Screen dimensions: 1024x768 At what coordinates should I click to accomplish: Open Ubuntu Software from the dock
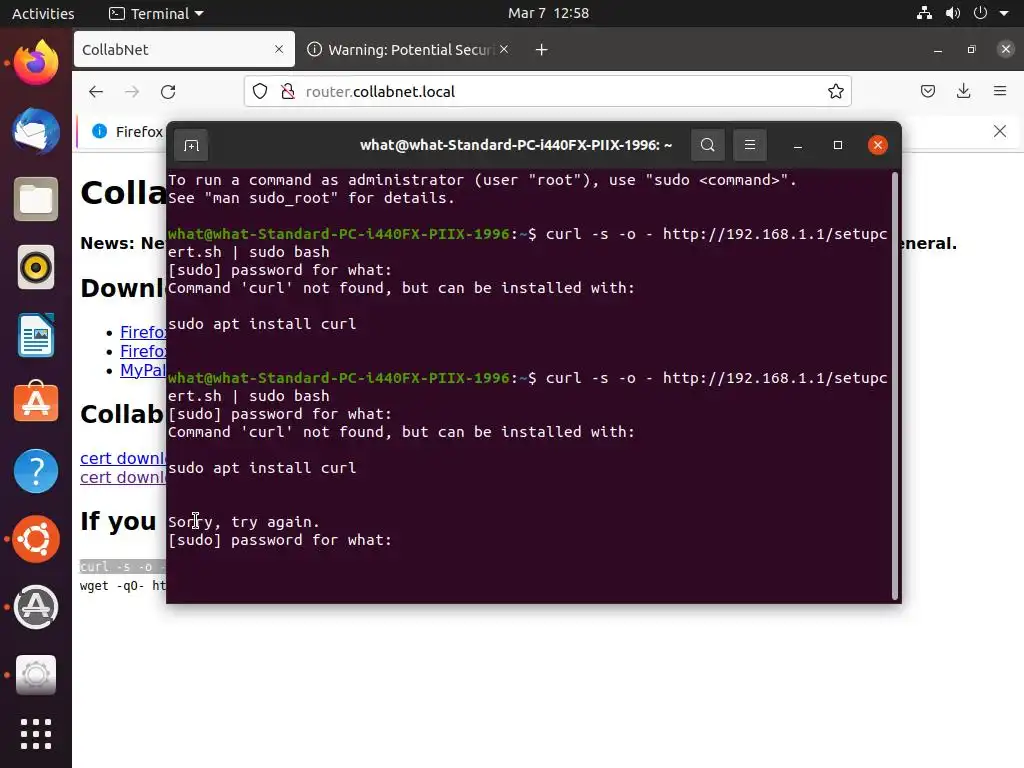[36, 403]
